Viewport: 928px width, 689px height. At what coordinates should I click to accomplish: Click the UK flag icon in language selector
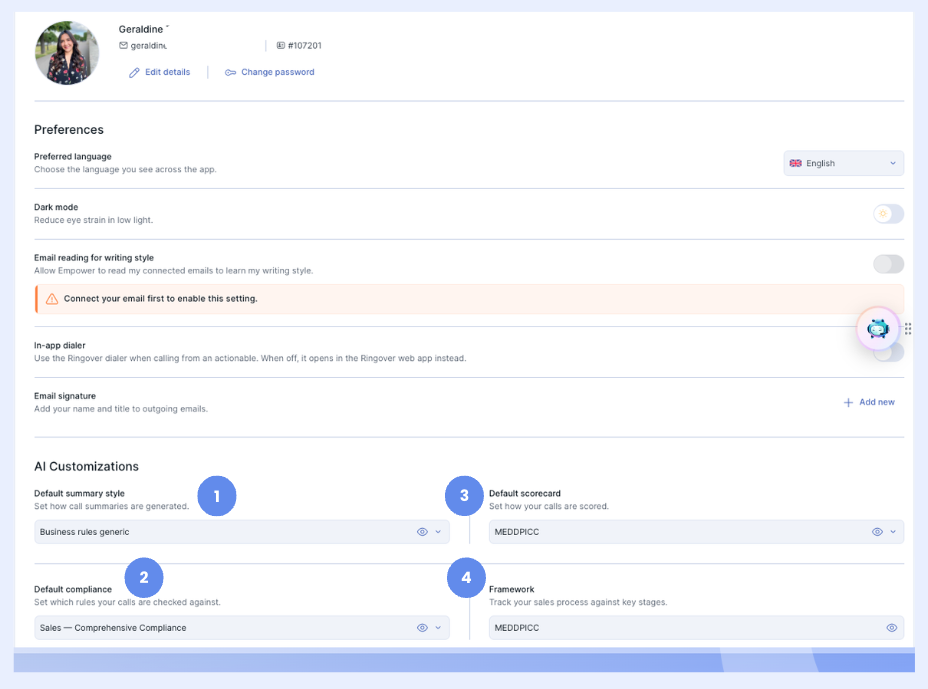point(795,163)
